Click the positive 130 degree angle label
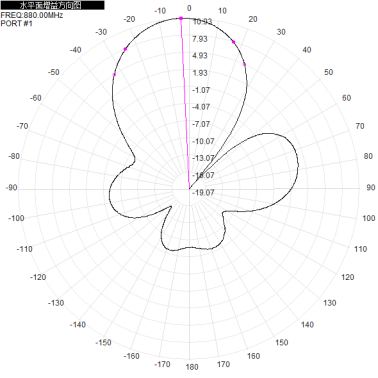Screen dimensions: 378x378 coord(330,303)
